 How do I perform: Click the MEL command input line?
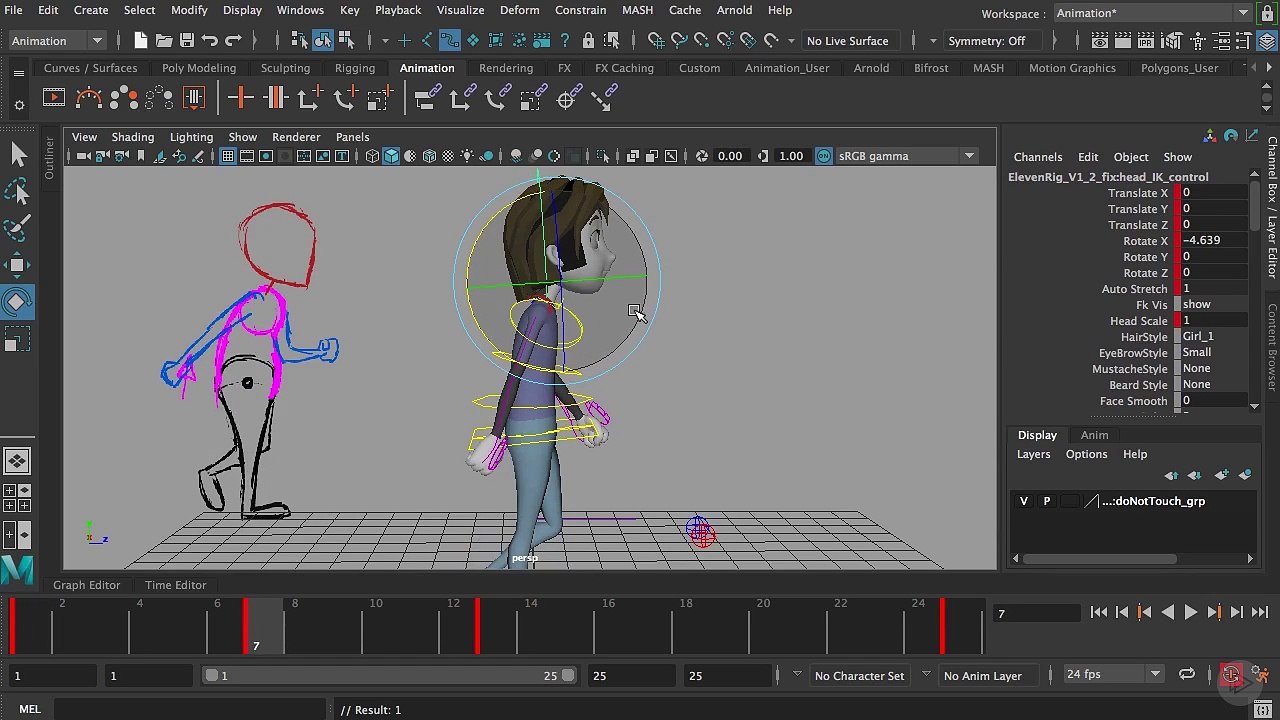click(190, 710)
